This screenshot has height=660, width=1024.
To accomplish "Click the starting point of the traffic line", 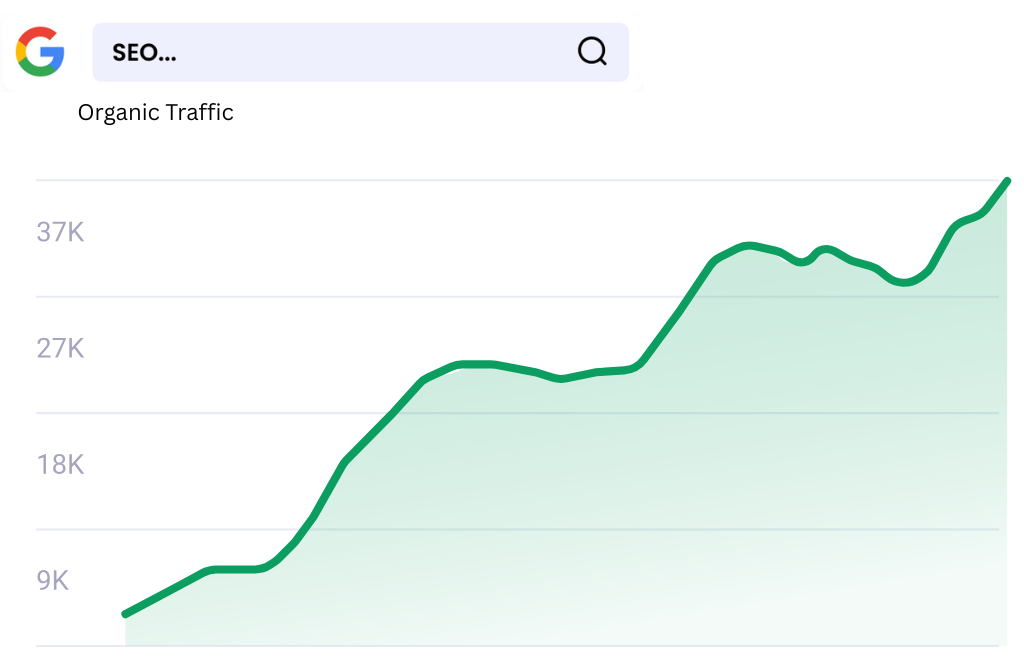I will click(x=124, y=611).
